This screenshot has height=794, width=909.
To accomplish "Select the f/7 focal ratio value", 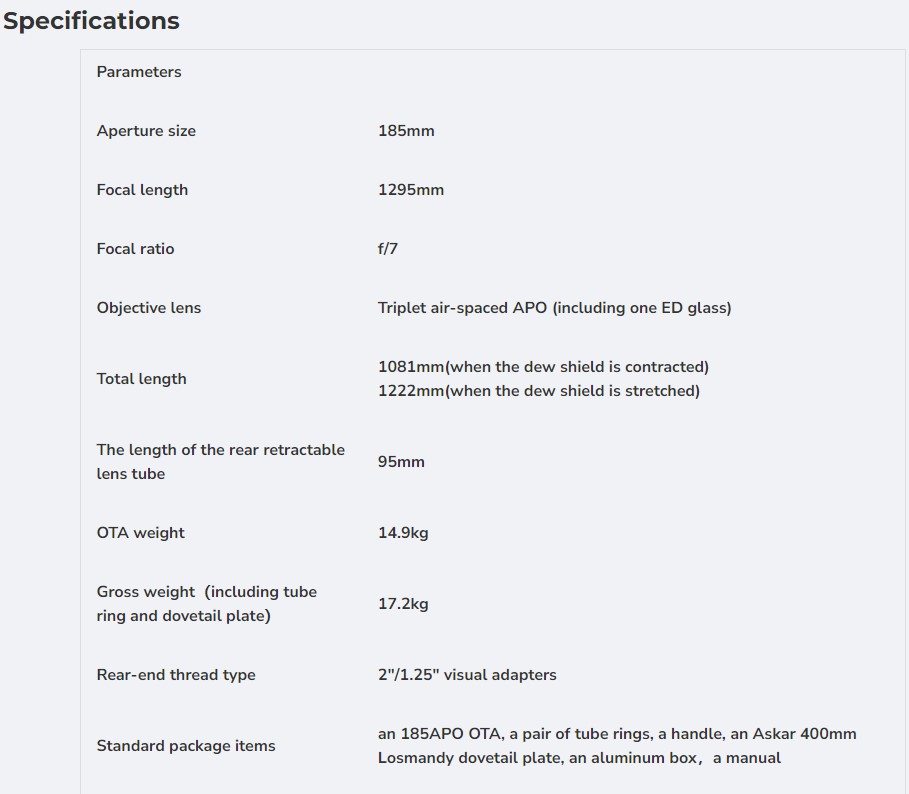I will (x=388, y=249).
